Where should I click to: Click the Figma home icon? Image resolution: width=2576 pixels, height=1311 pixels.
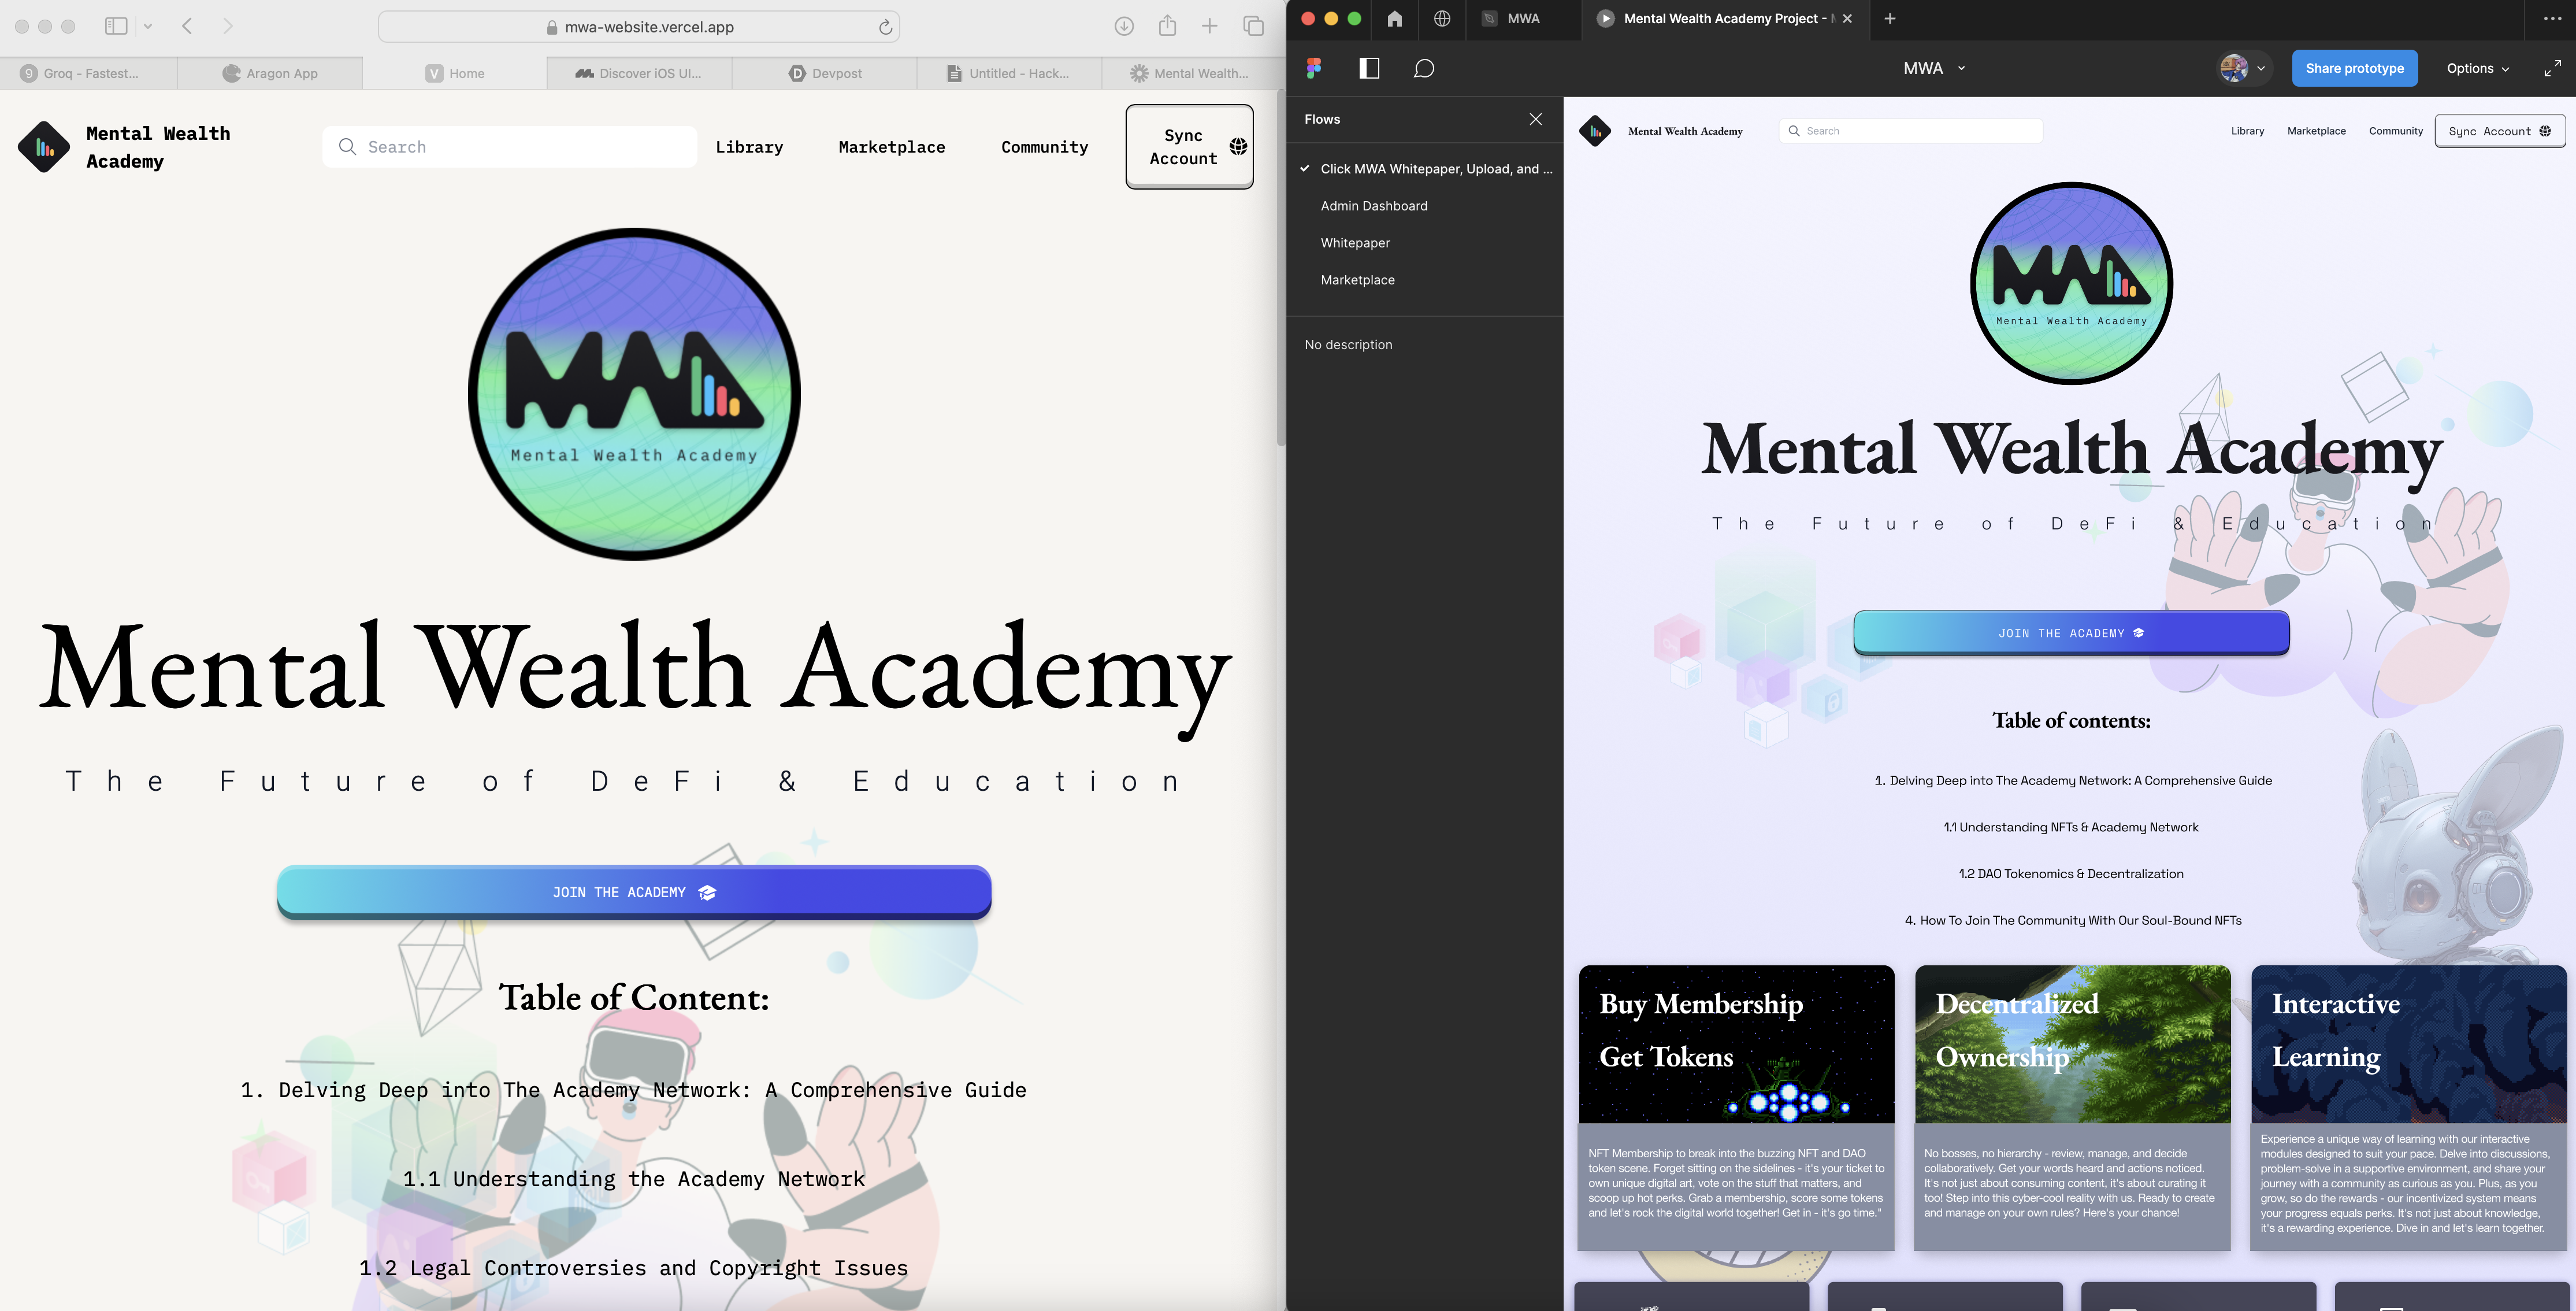(1394, 18)
